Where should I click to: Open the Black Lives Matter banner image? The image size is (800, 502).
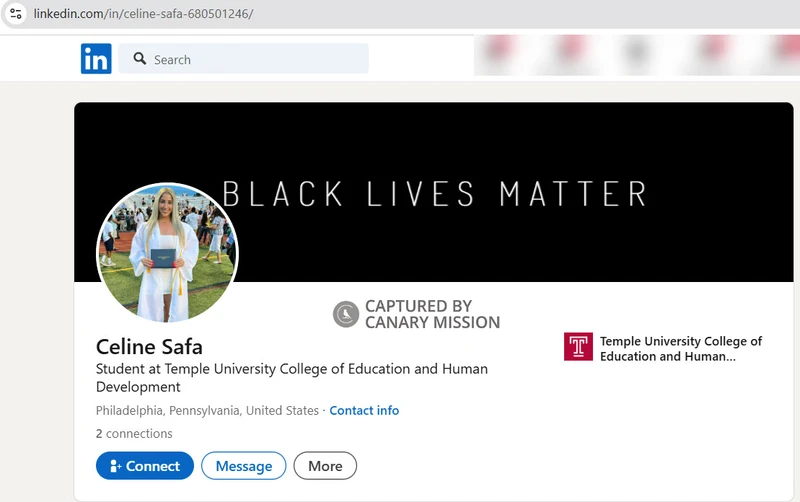[x=434, y=192]
